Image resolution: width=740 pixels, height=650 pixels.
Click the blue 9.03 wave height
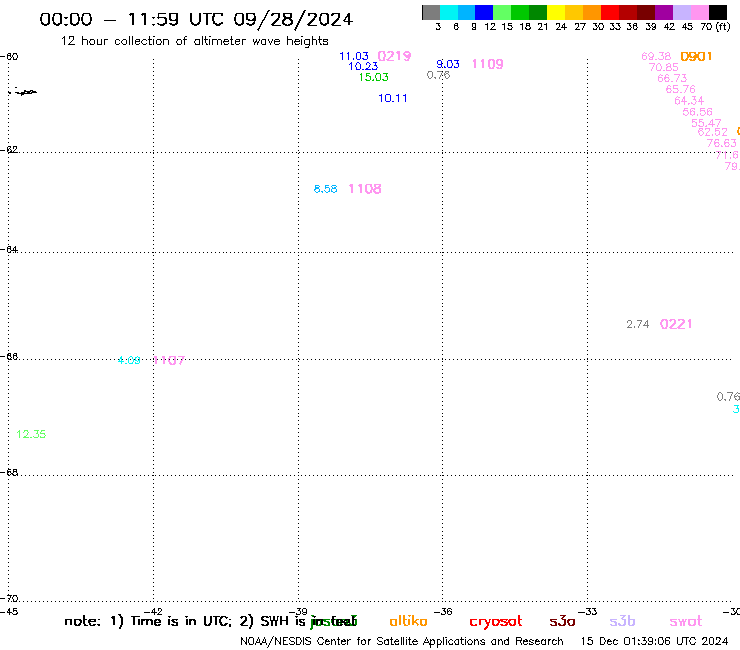coord(448,64)
